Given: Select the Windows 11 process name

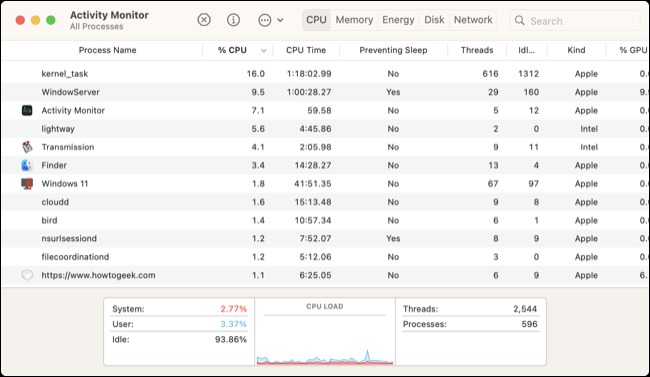Looking at the screenshot, I should (65, 183).
